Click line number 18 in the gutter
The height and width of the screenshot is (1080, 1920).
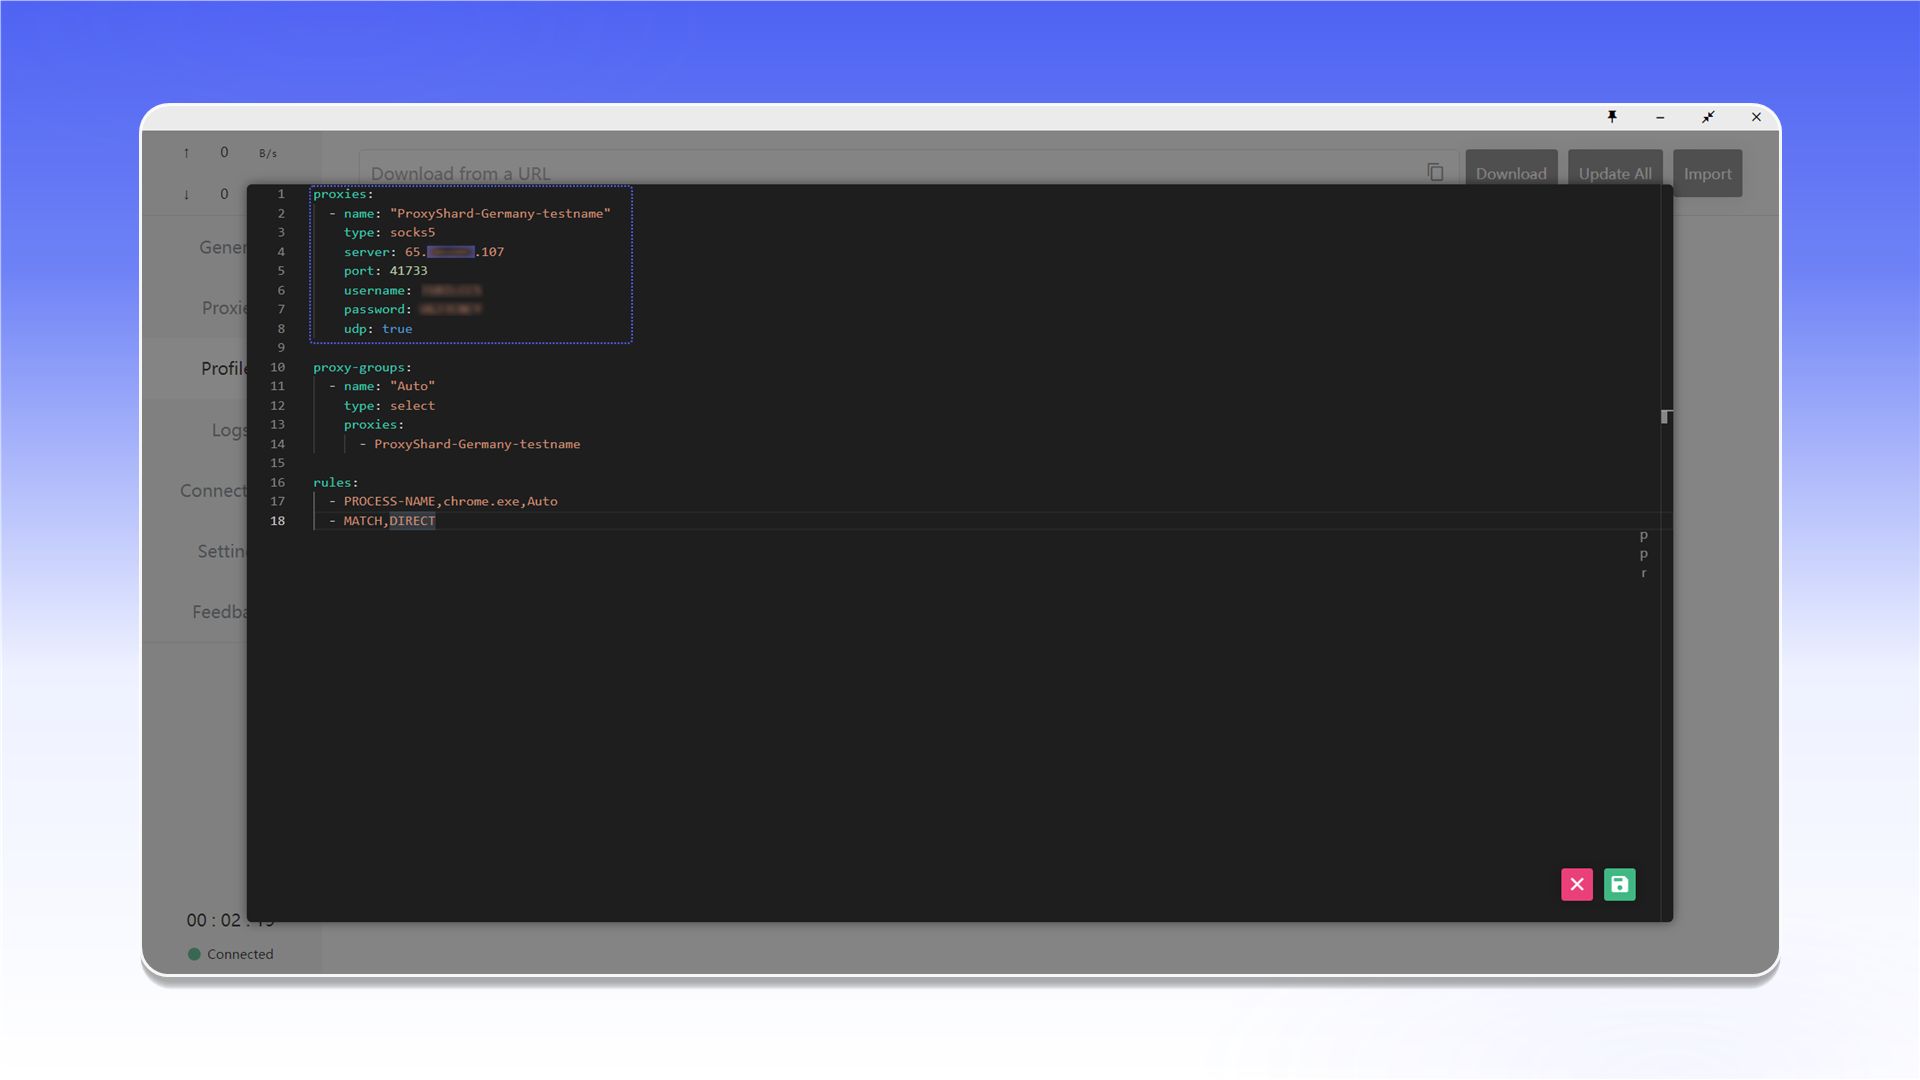(277, 521)
